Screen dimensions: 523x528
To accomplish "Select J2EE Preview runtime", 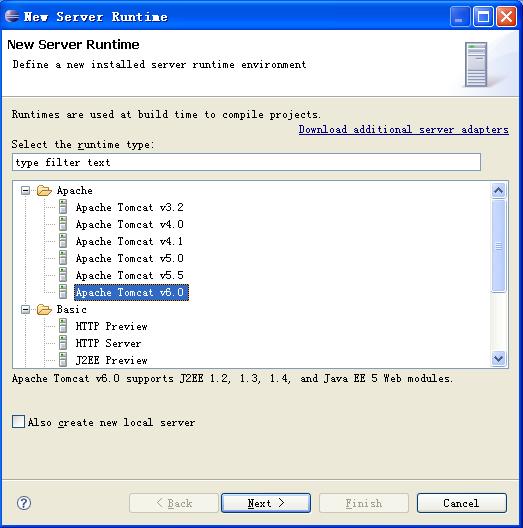I will (111, 360).
